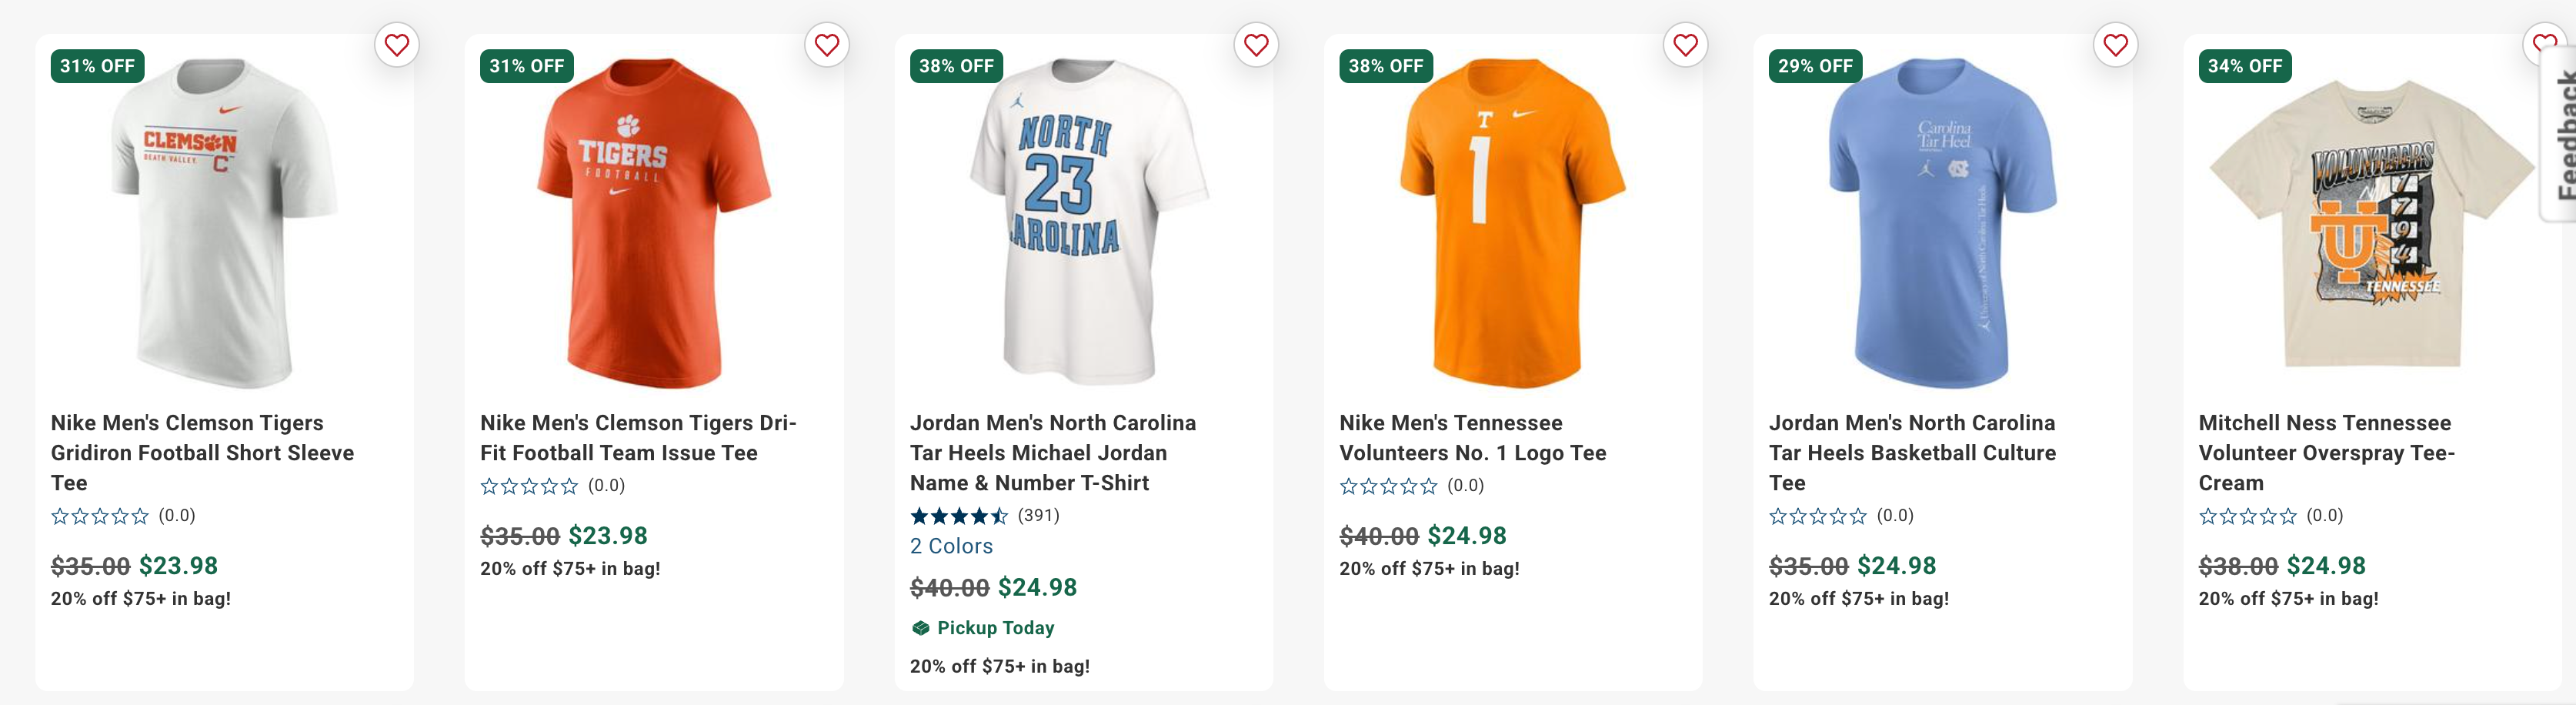Open Nike Men's Clemson Tigers Gridiron Tee title
The image size is (2576, 705).
click(x=202, y=452)
